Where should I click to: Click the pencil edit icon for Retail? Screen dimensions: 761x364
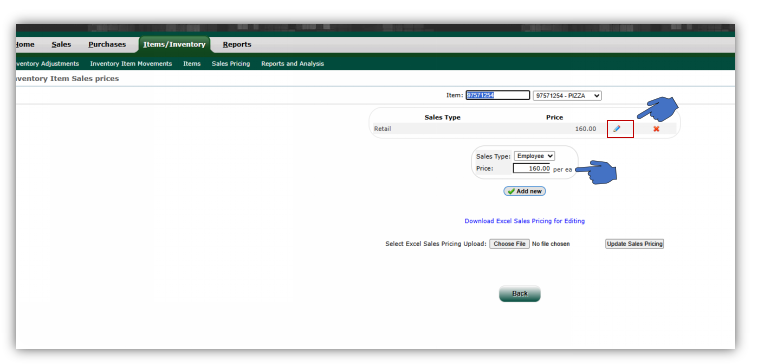pyautogui.click(x=616, y=129)
